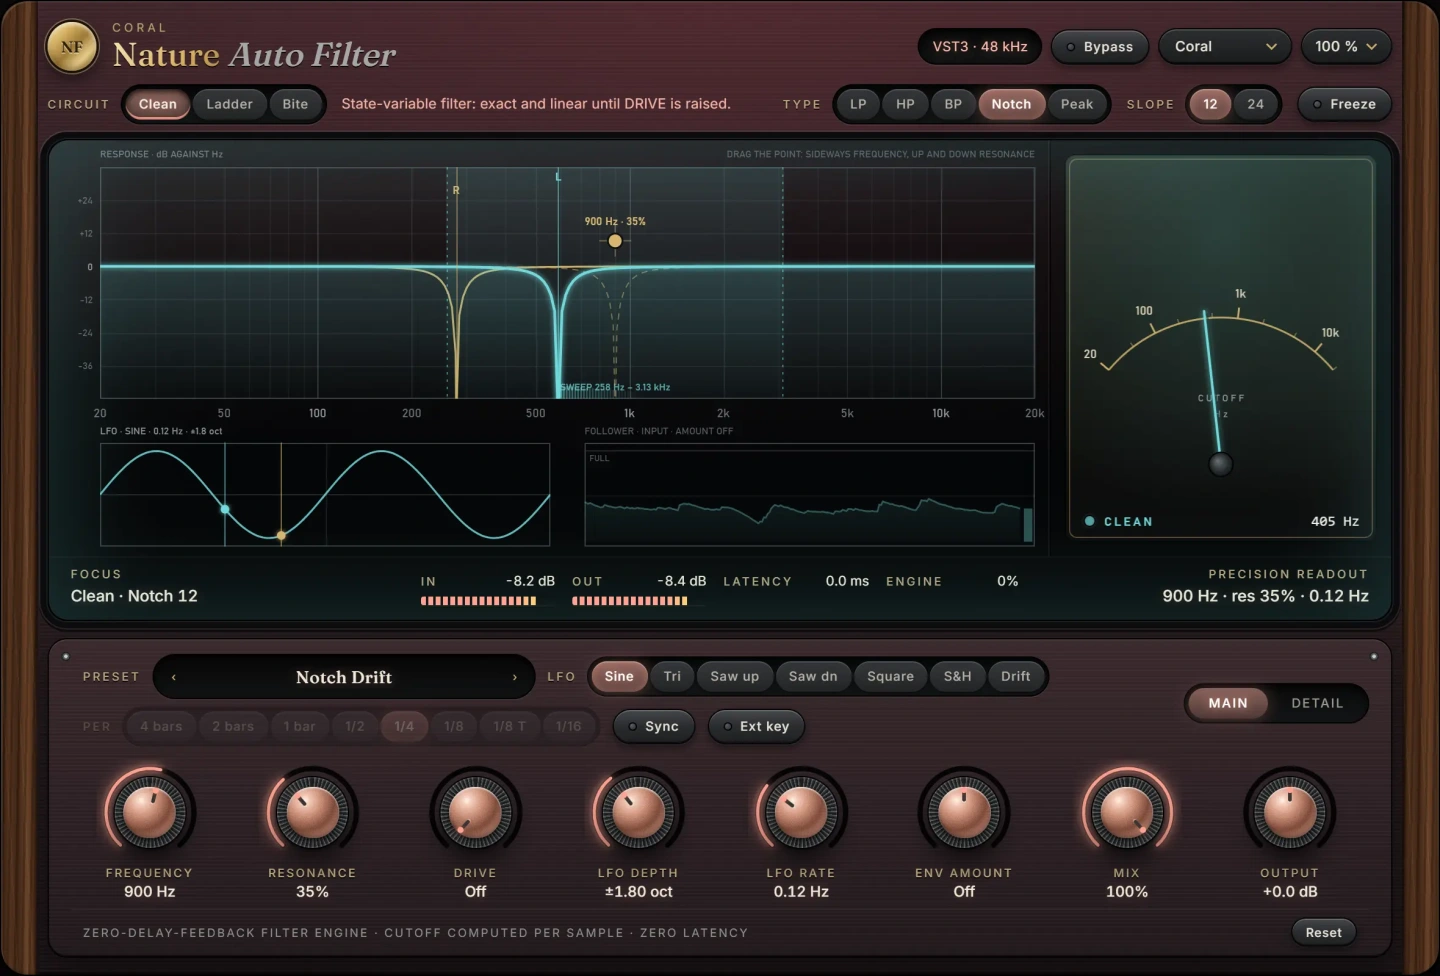Screen dimensions: 1440x976
Task: Click the DRIVE knob
Action: pyautogui.click(x=475, y=811)
